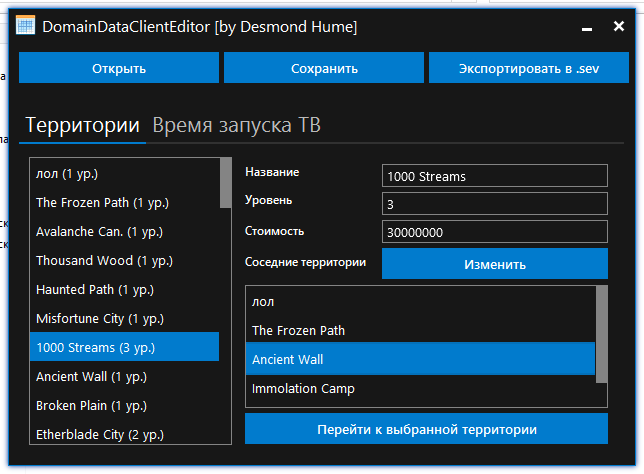Click Экспортировать в .sev button
The image size is (644, 474).
click(529, 68)
